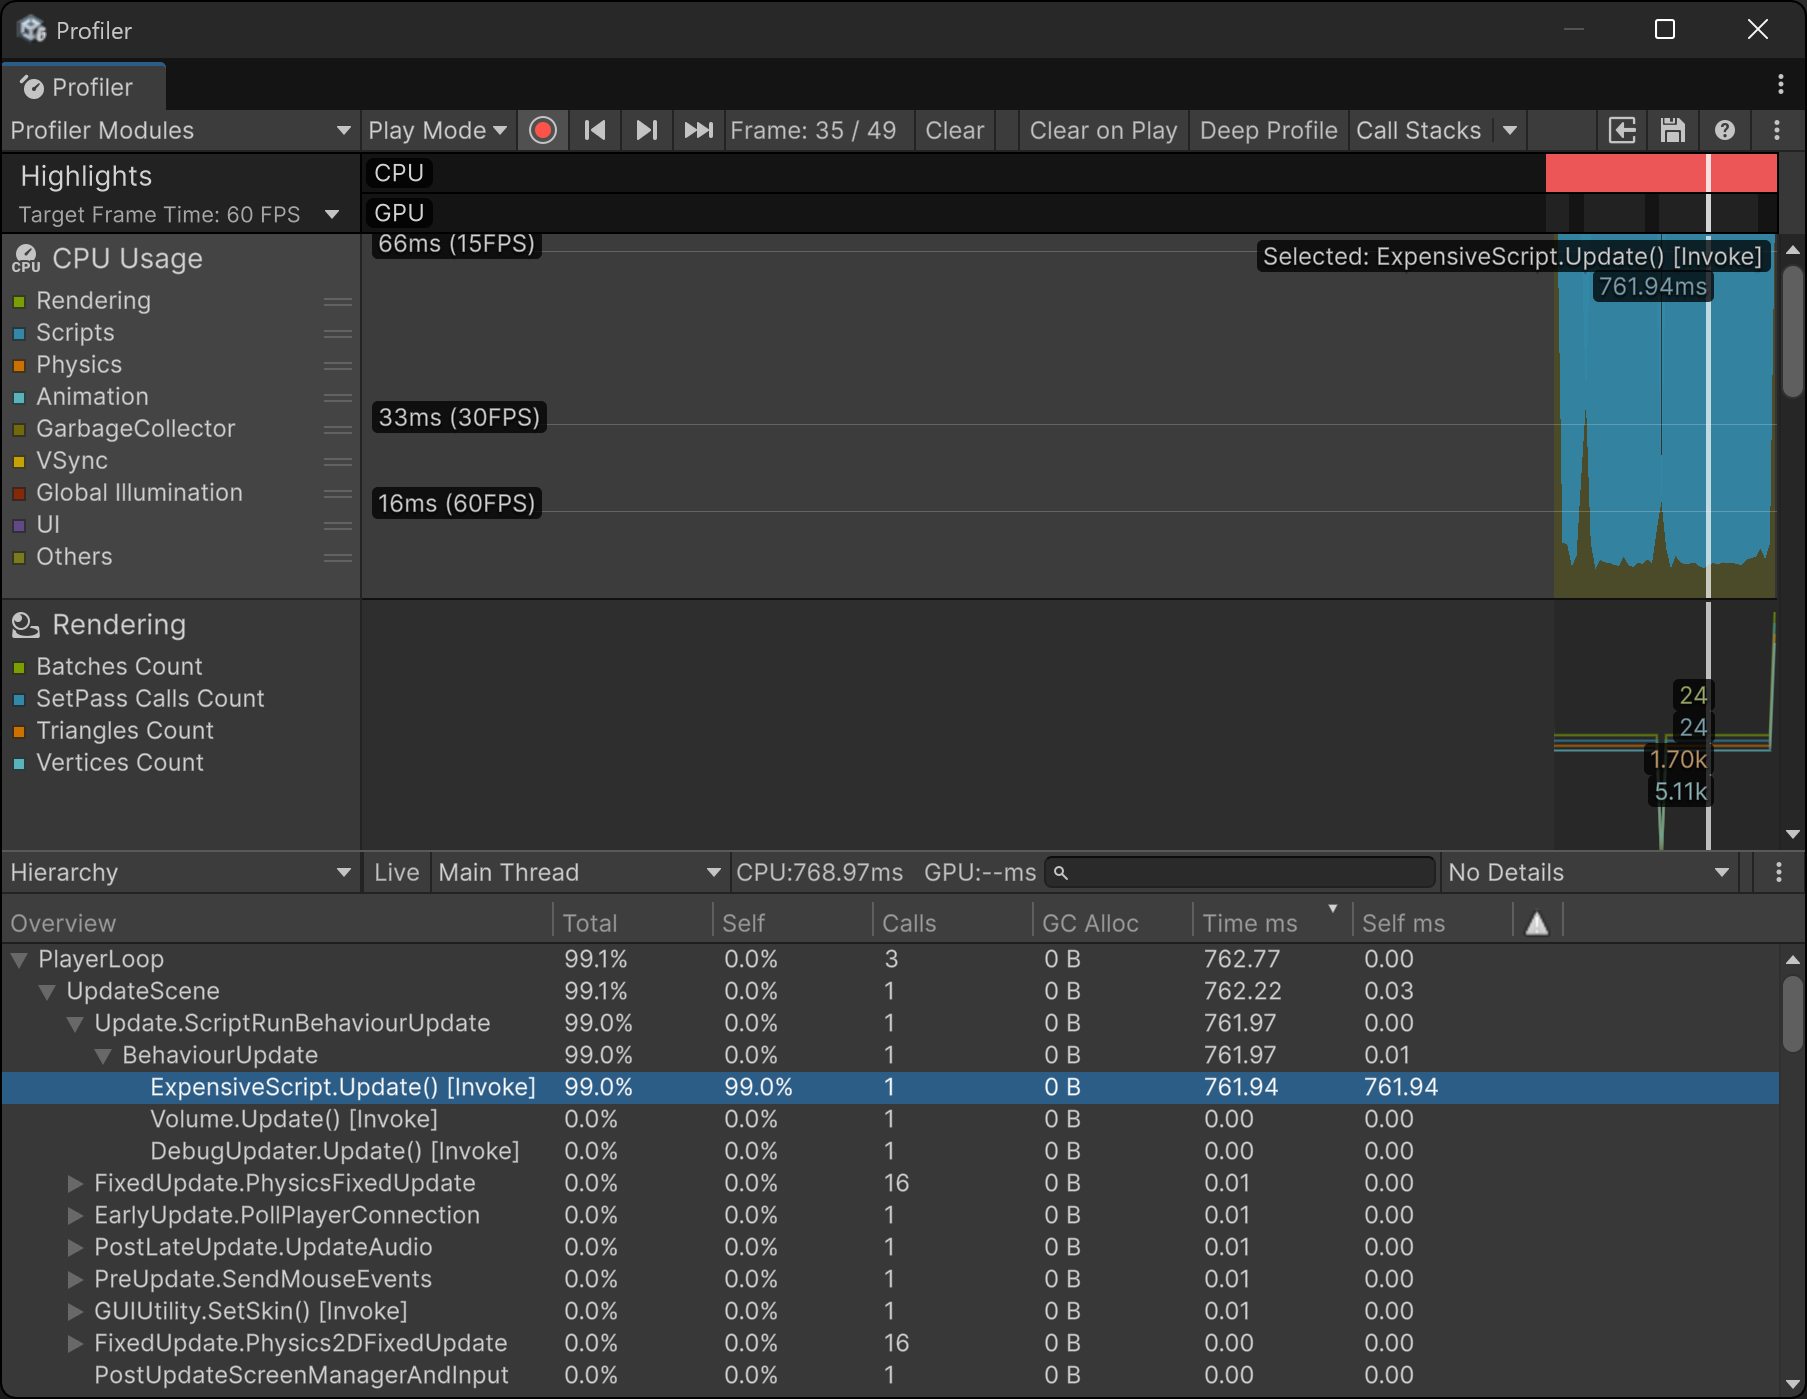
Task: Click the load profiler data icon
Action: coord(1622,131)
